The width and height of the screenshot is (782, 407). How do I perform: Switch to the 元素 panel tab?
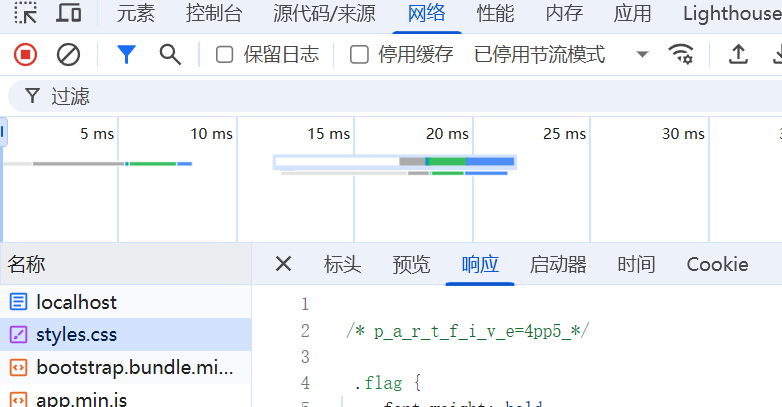[x=136, y=13]
